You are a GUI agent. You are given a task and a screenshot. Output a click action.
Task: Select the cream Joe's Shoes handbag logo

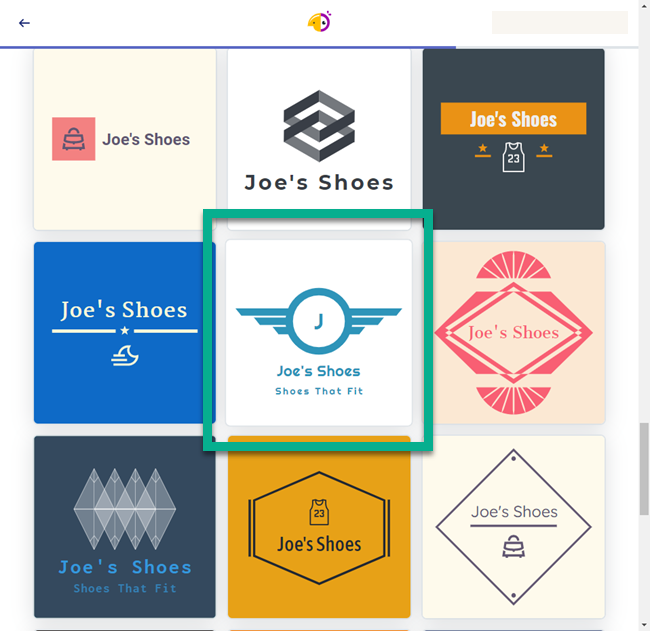point(125,139)
